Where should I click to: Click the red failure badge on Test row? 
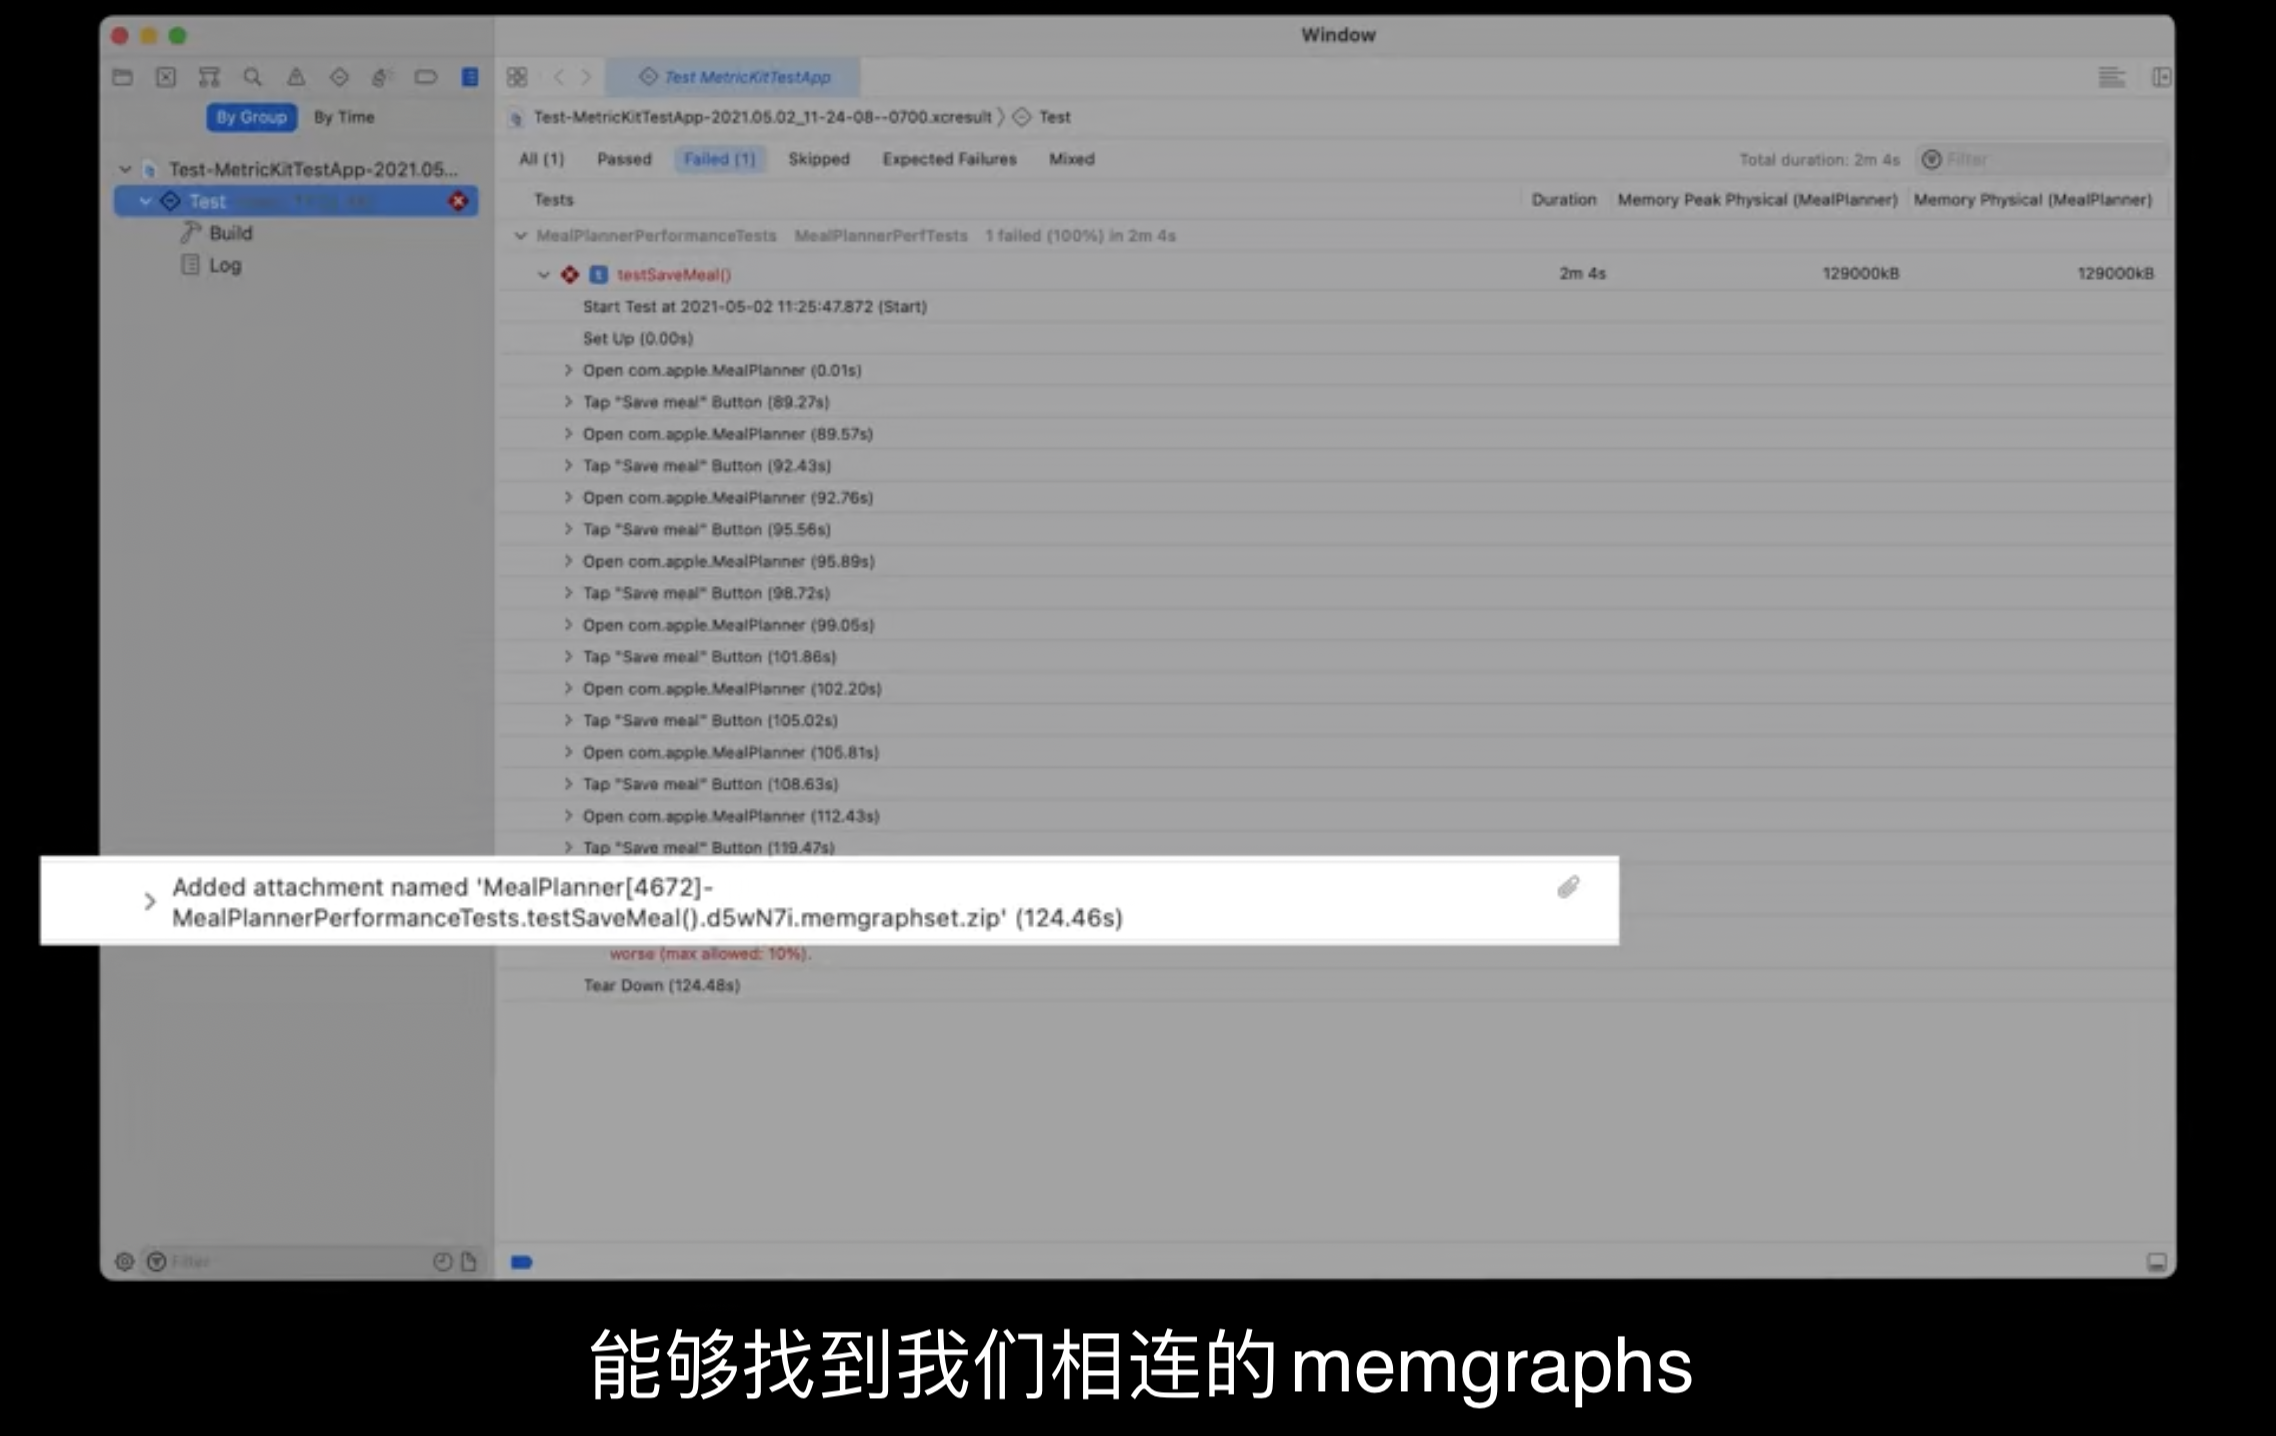[458, 201]
